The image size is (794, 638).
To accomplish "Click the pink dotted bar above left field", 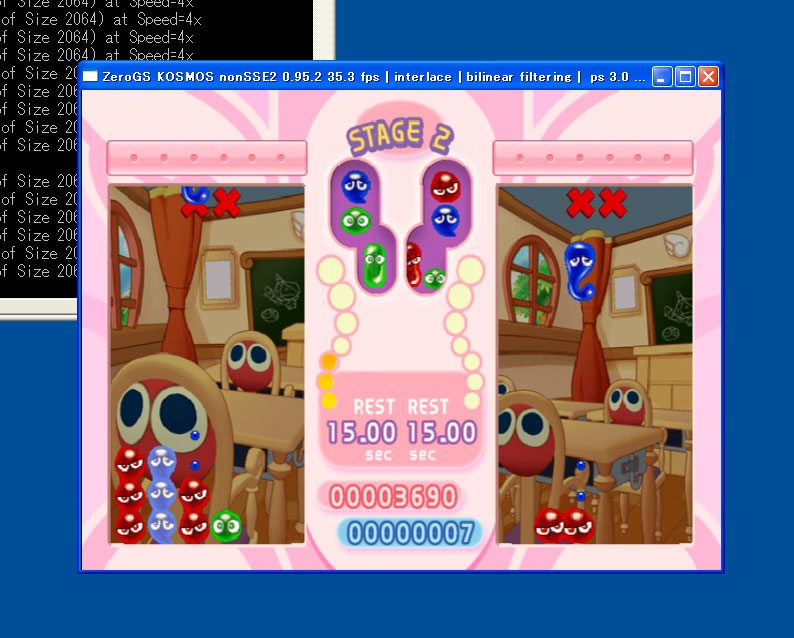I will click(x=207, y=158).
